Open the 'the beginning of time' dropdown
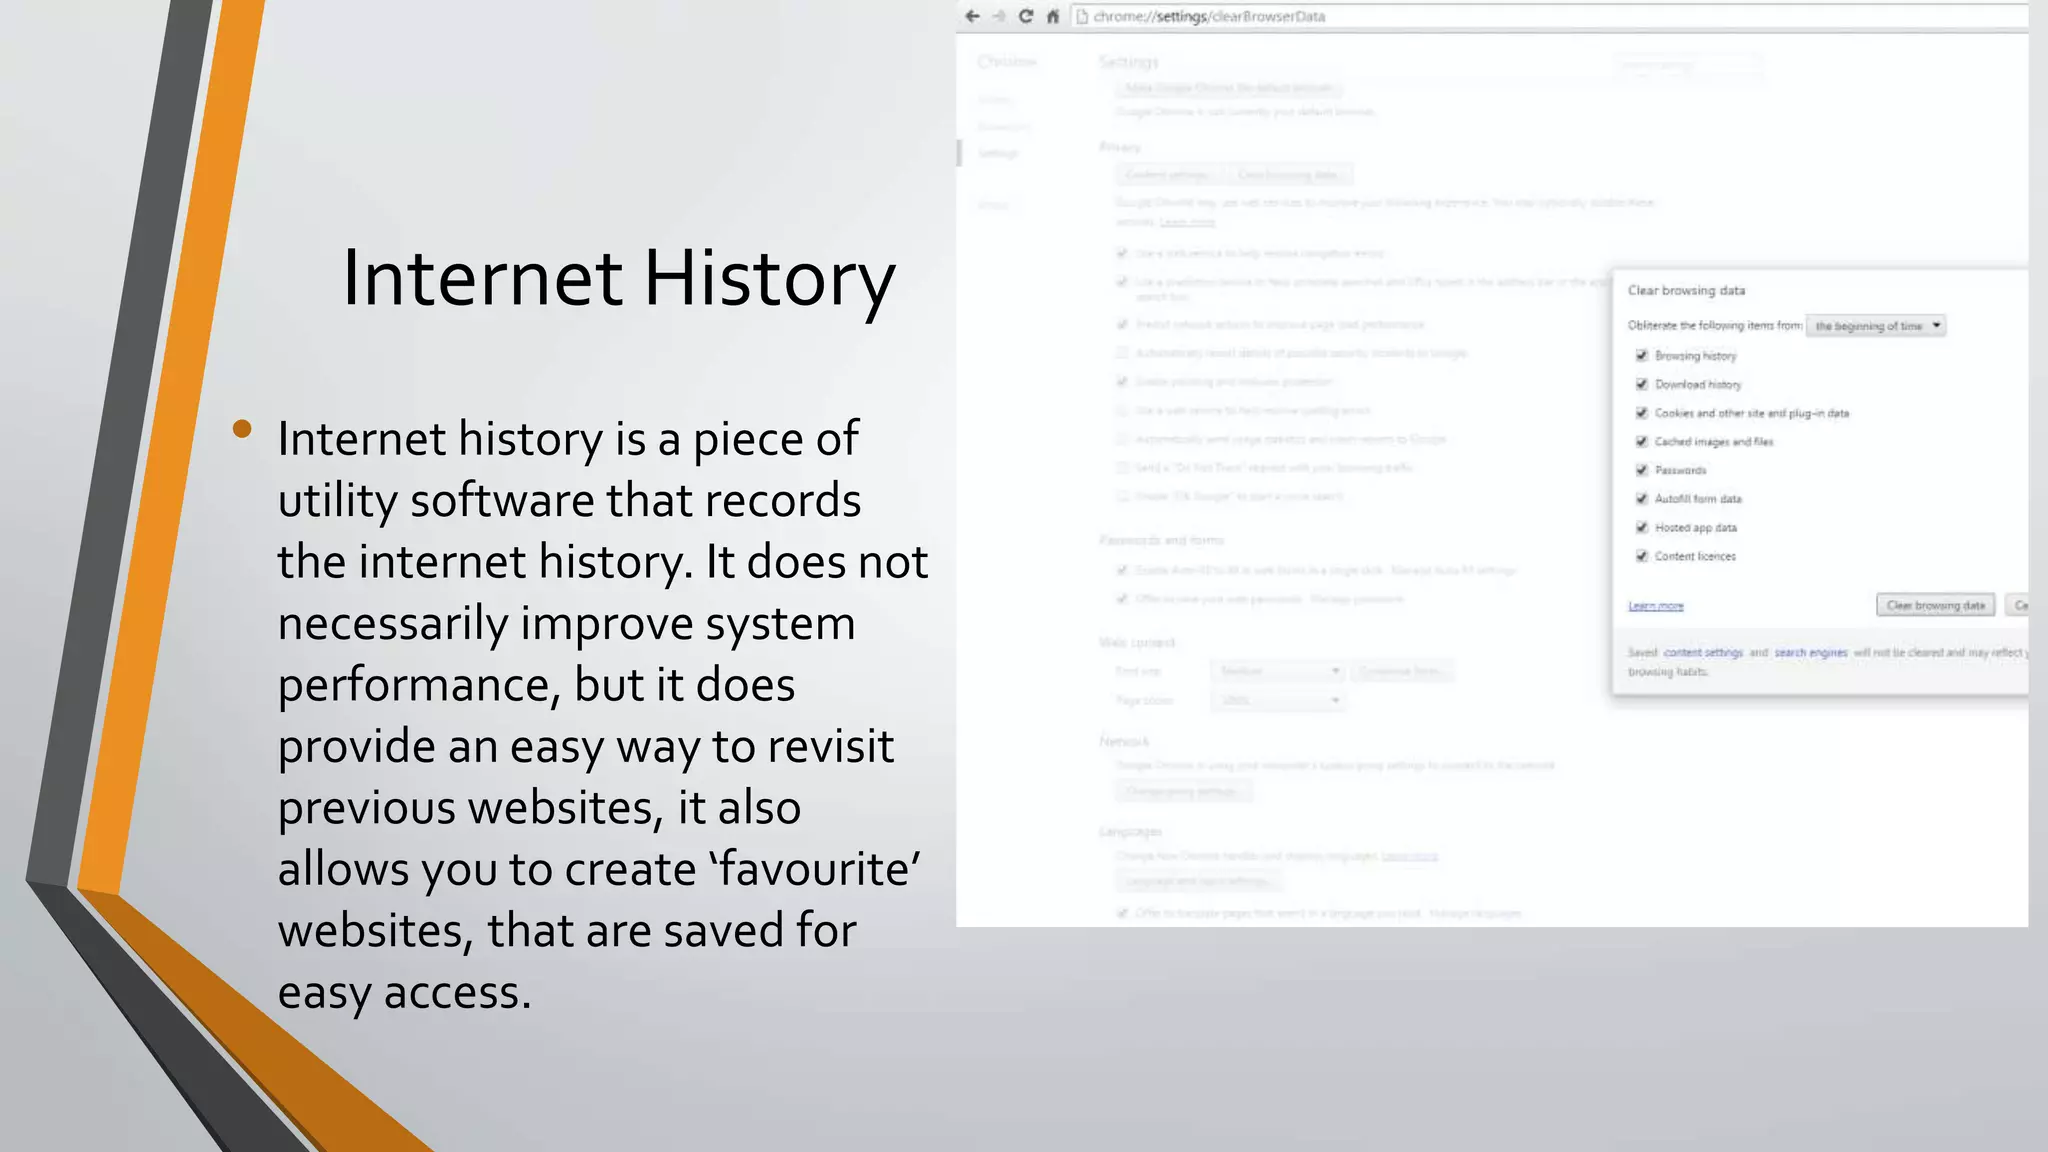 click(1876, 326)
